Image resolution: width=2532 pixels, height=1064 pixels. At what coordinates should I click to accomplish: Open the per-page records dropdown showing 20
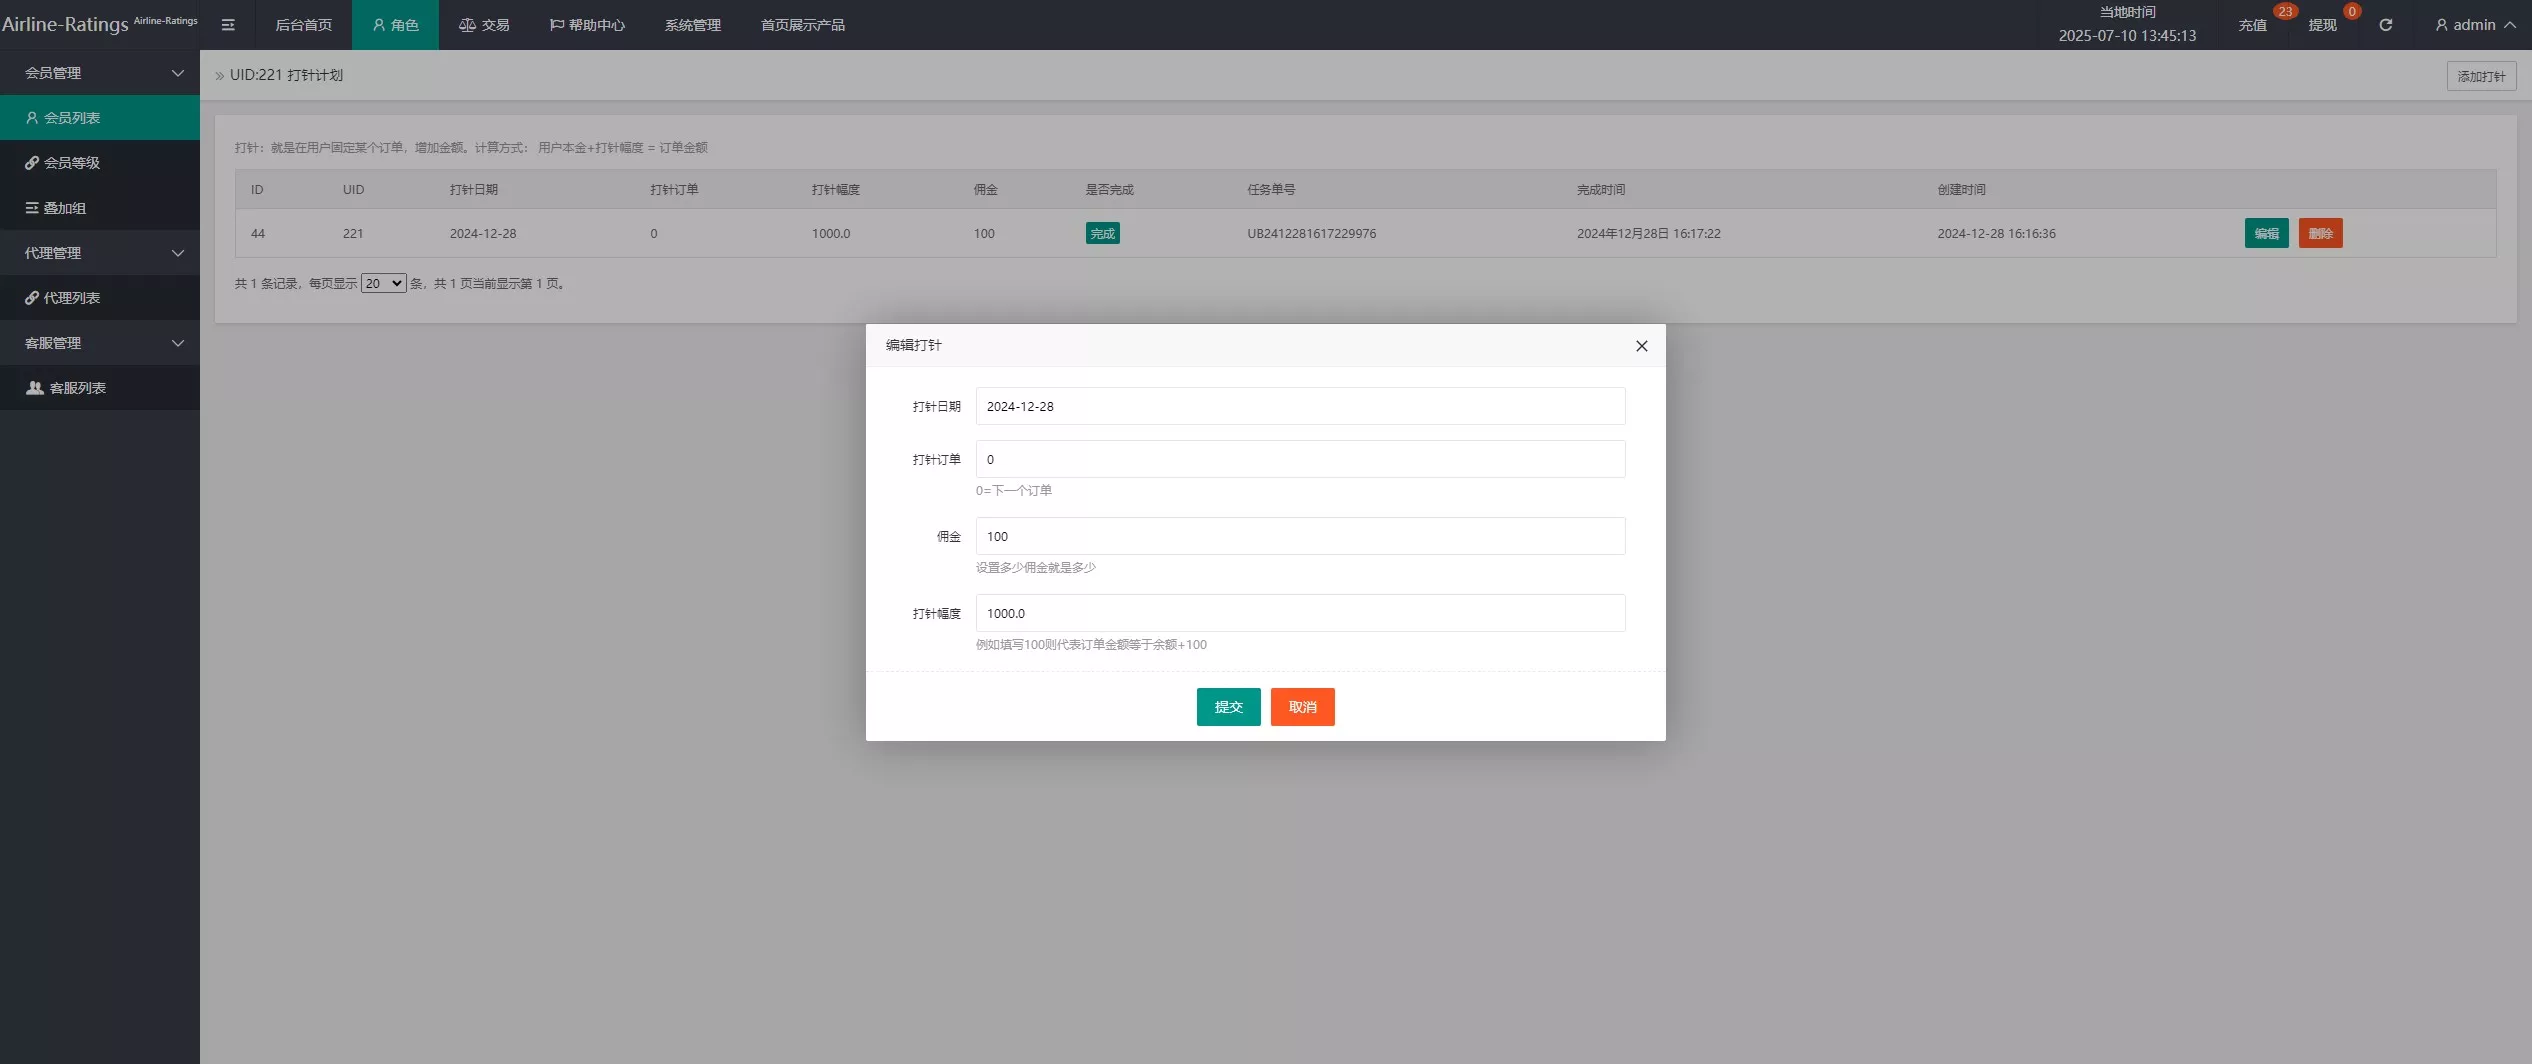click(x=383, y=284)
